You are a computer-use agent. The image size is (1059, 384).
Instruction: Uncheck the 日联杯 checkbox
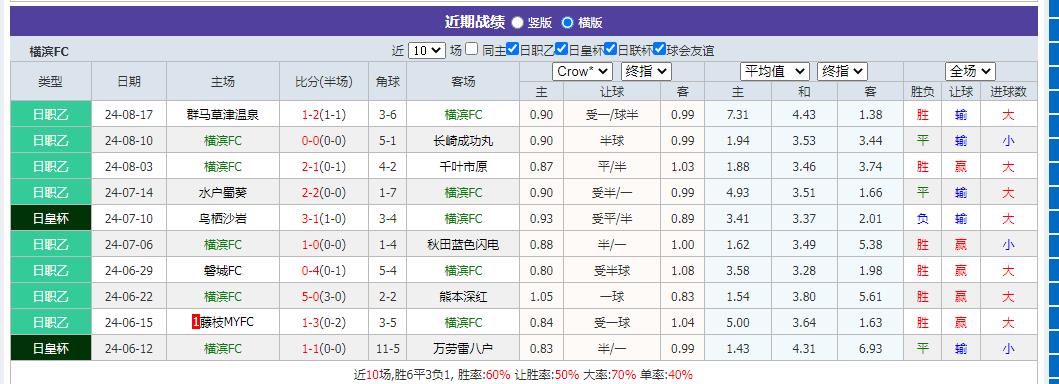click(x=611, y=49)
